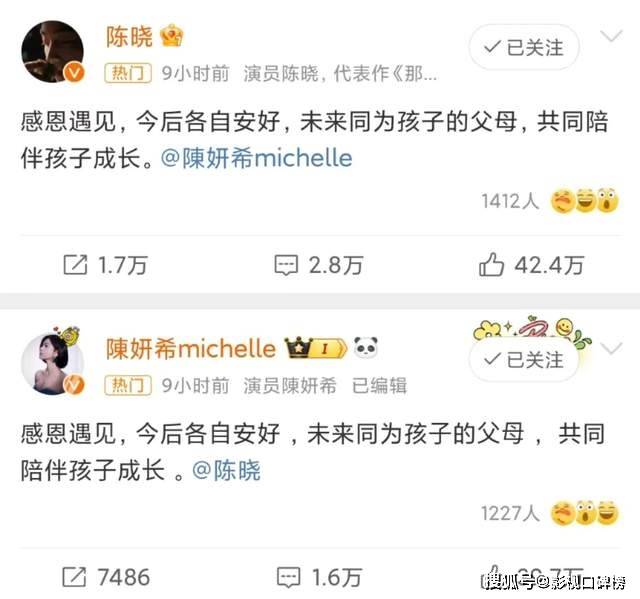Image resolution: width=640 pixels, height=599 pixels.
Task: Click the panda badge icon
Action: click(366, 348)
